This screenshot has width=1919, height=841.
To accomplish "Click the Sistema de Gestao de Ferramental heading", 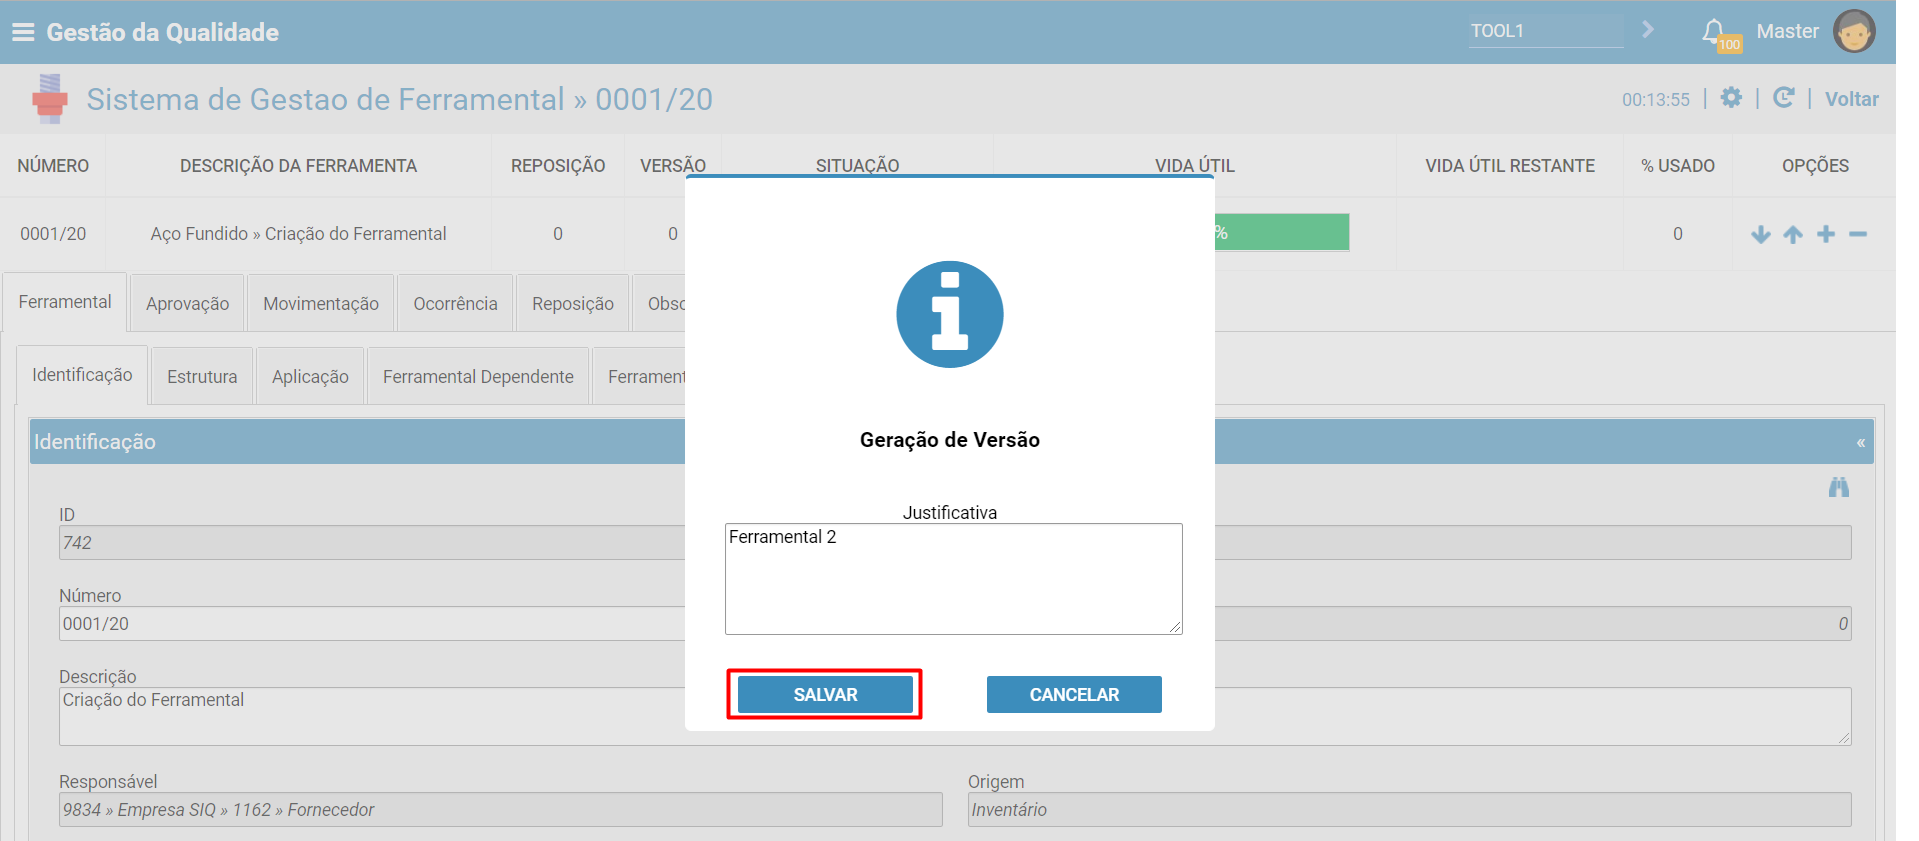I will click(x=399, y=99).
